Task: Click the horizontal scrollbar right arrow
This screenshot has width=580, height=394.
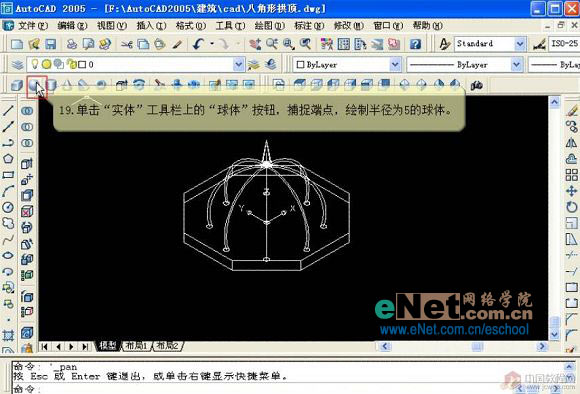Action: click(x=542, y=346)
